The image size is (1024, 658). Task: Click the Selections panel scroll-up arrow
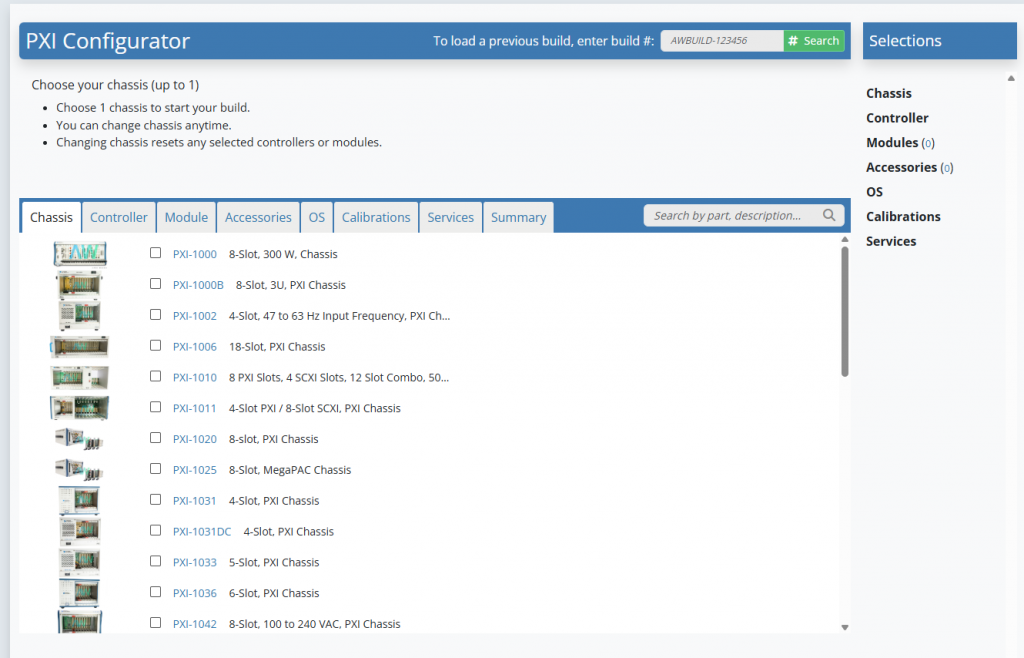(x=1011, y=78)
